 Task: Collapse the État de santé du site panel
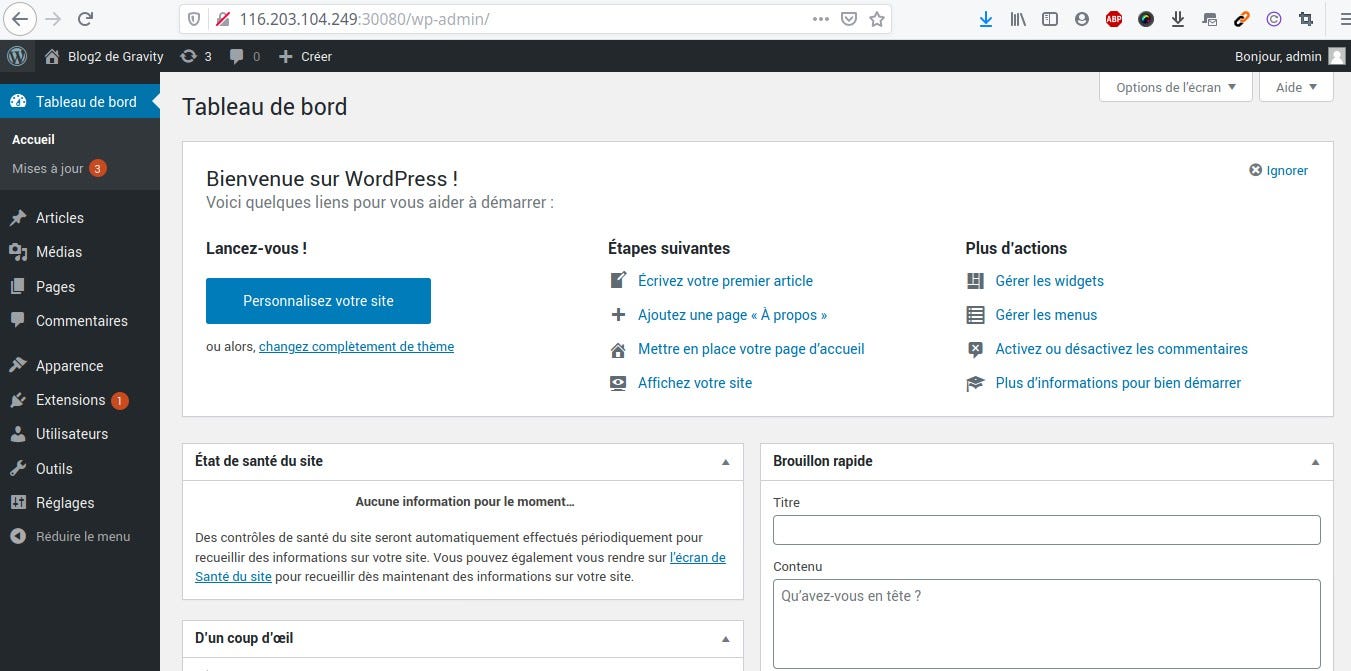(726, 462)
